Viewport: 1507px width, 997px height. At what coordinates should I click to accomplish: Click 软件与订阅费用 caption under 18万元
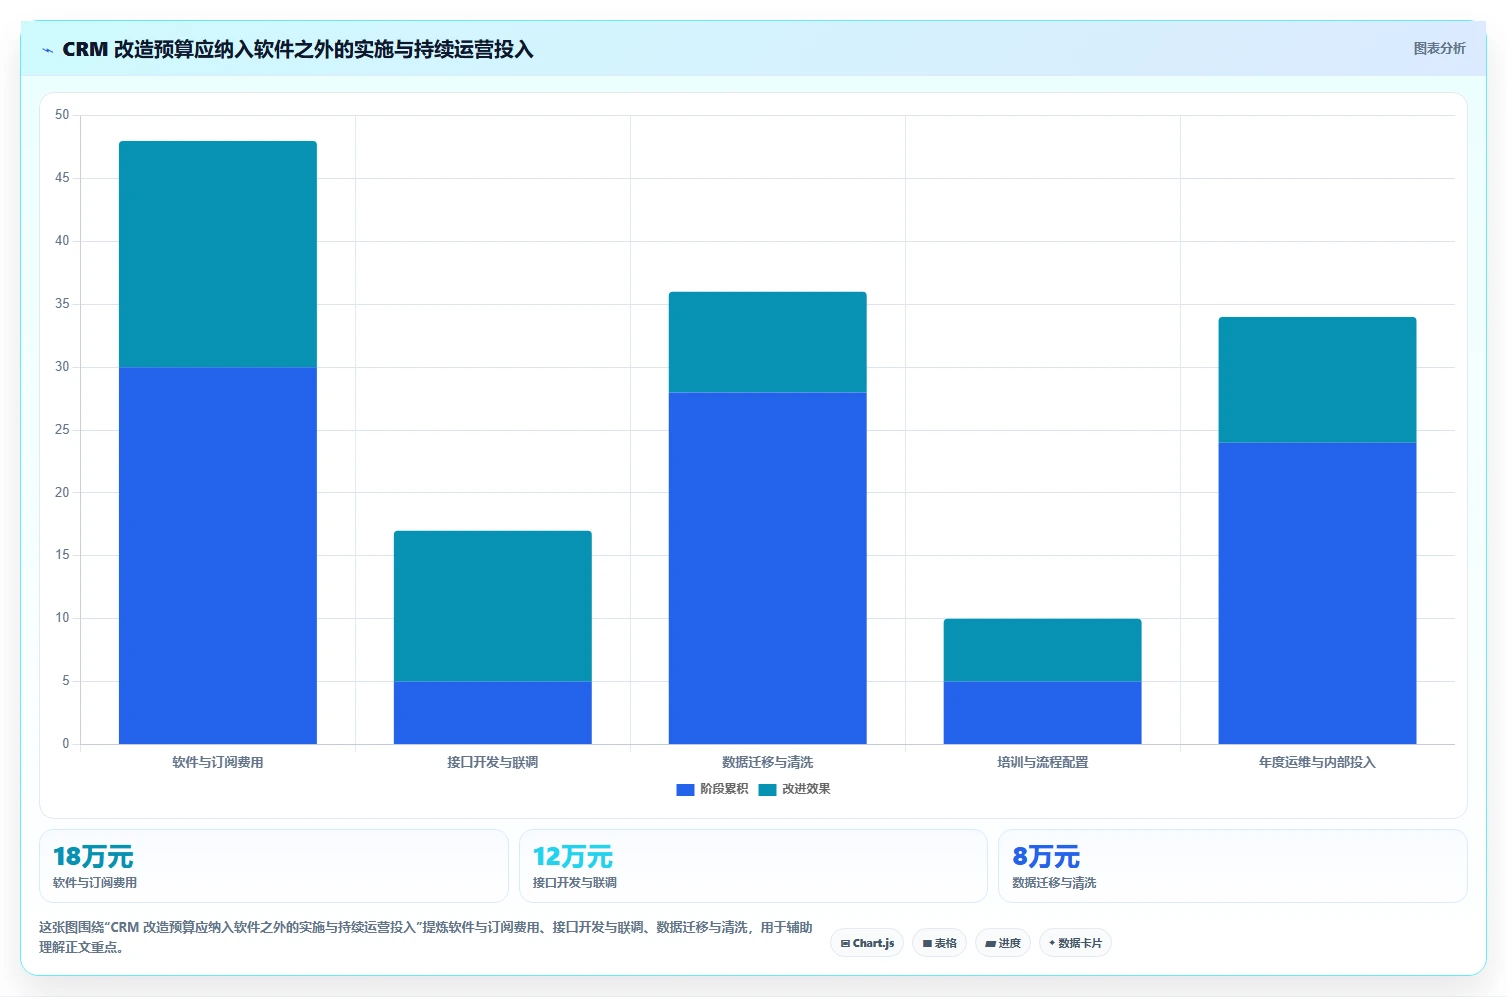pyautogui.click(x=95, y=883)
